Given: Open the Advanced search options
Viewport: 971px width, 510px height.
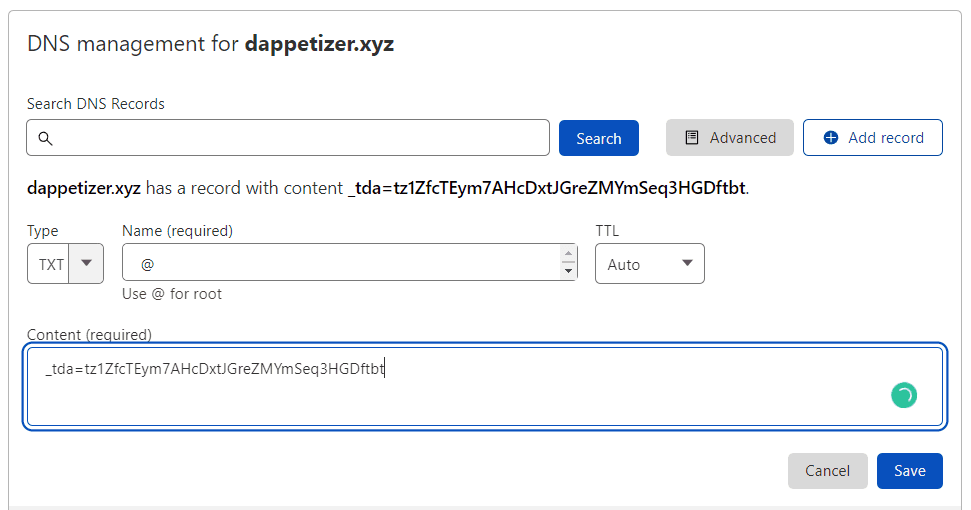Looking at the screenshot, I should (x=730, y=138).
